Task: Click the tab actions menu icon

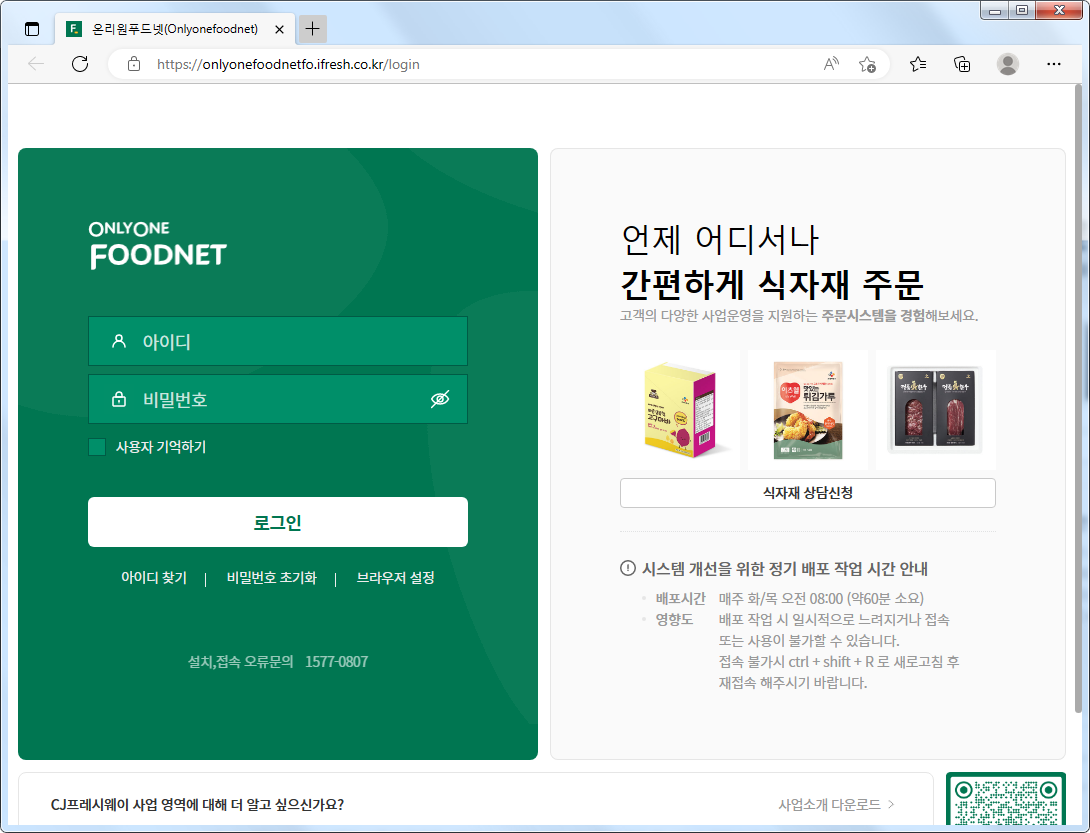Action: pyautogui.click(x=32, y=29)
